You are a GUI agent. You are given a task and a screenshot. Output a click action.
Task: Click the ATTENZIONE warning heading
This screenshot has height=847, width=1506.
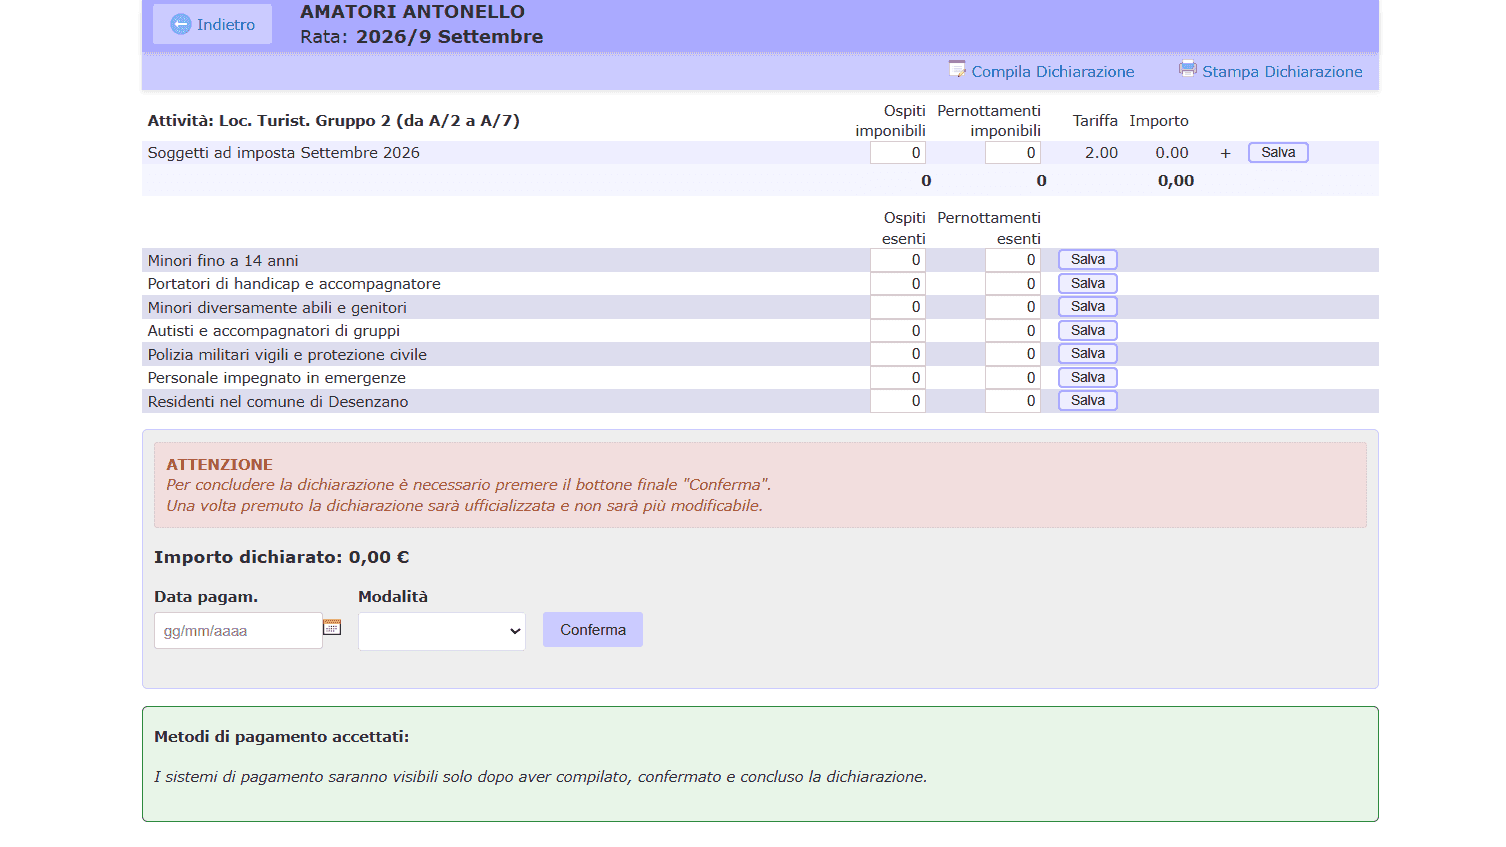(x=219, y=465)
